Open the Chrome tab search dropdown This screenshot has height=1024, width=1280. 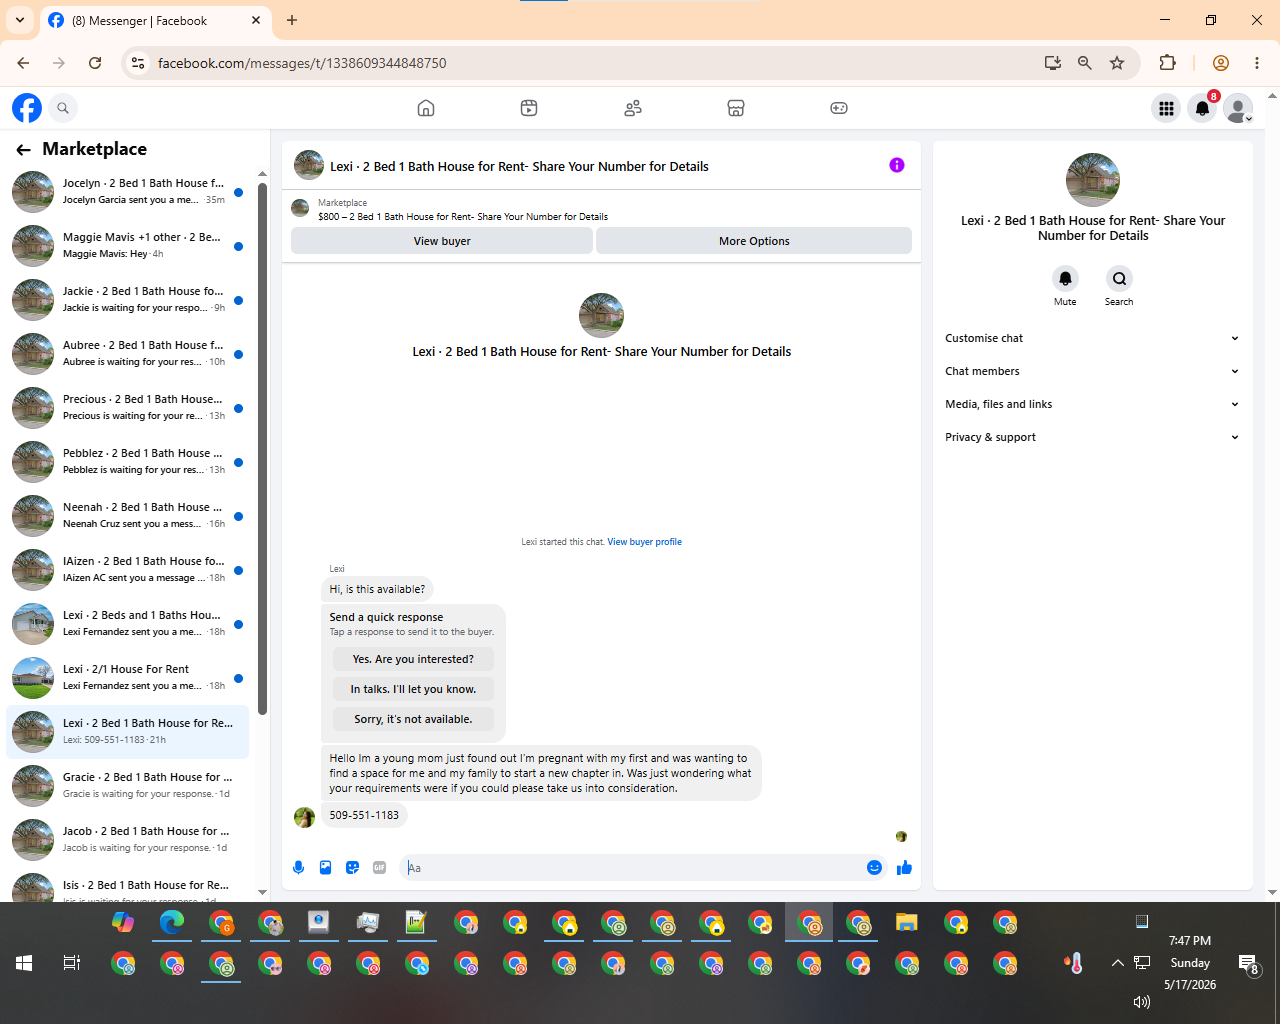click(x=20, y=20)
